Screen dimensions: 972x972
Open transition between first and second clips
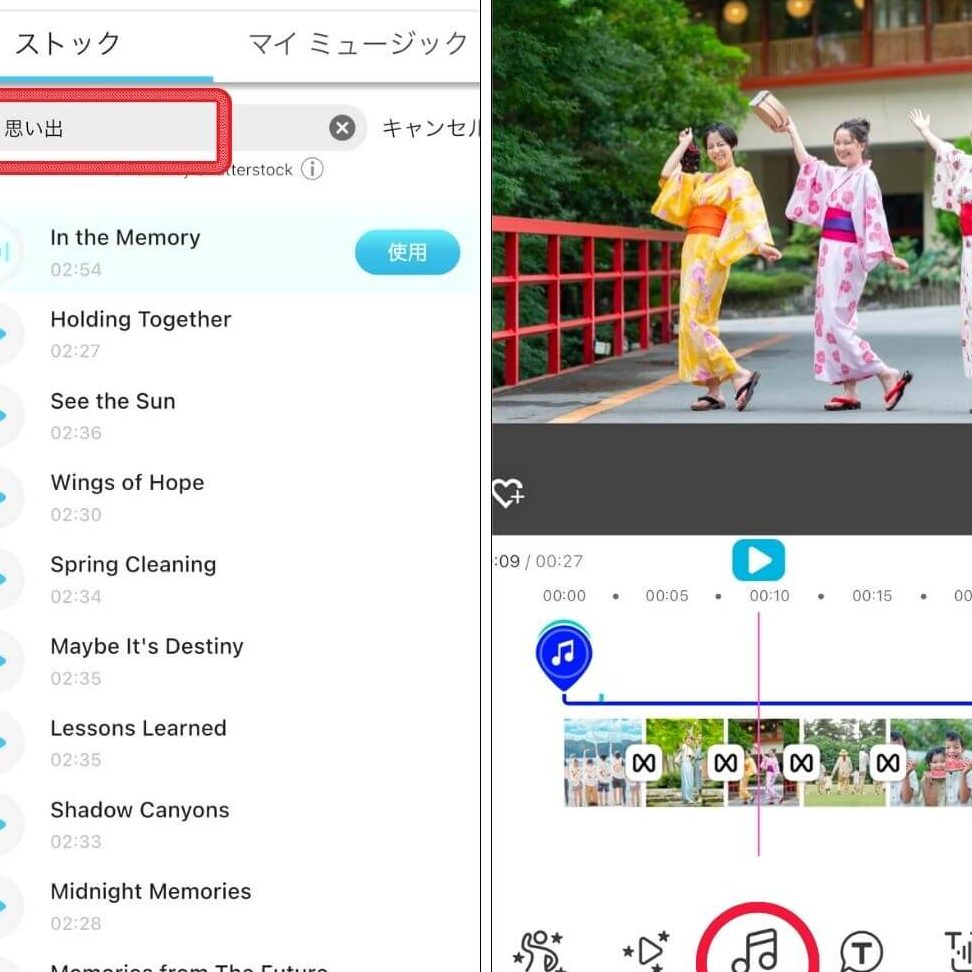tap(643, 763)
